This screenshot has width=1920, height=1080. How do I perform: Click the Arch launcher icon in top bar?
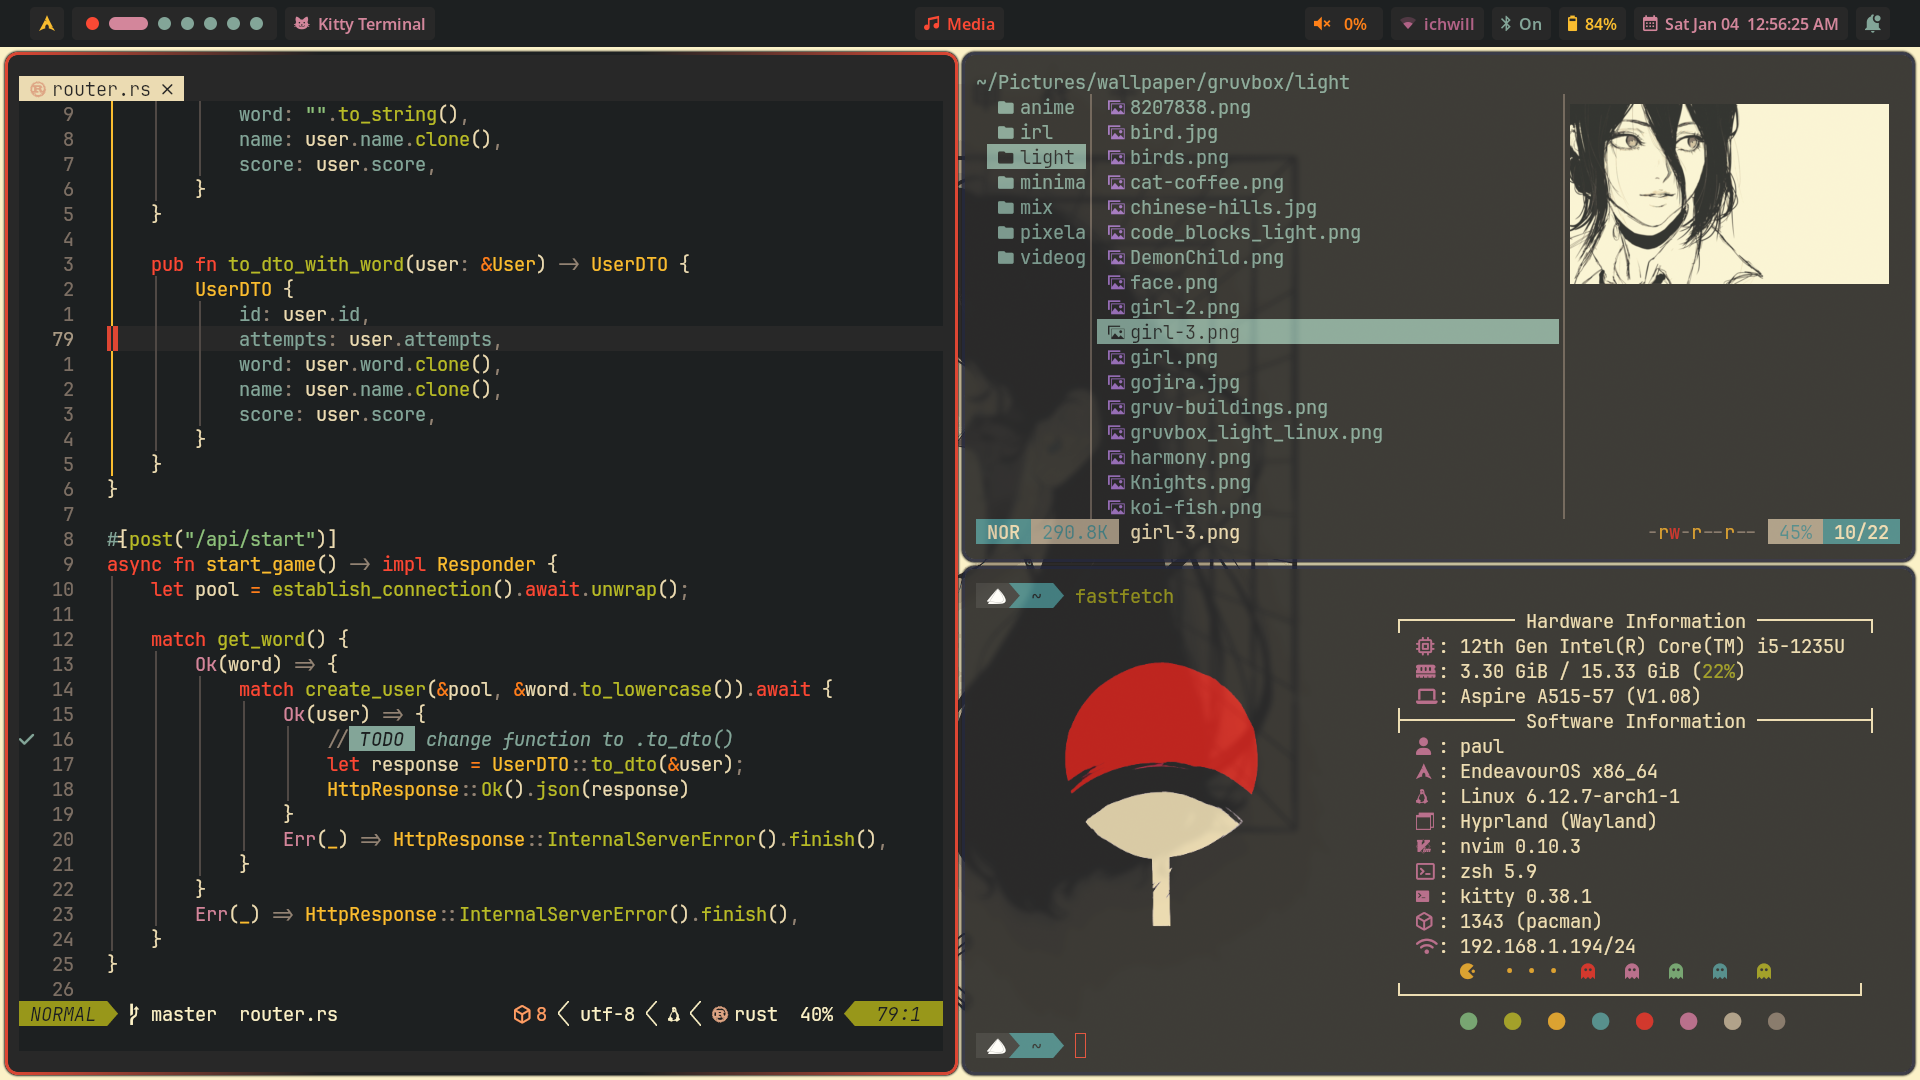pyautogui.click(x=46, y=23)
